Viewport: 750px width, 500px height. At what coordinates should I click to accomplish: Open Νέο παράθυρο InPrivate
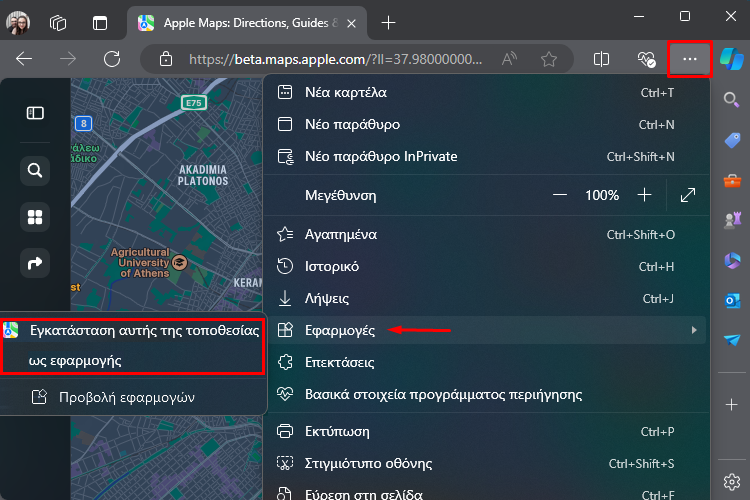[486, 156]
